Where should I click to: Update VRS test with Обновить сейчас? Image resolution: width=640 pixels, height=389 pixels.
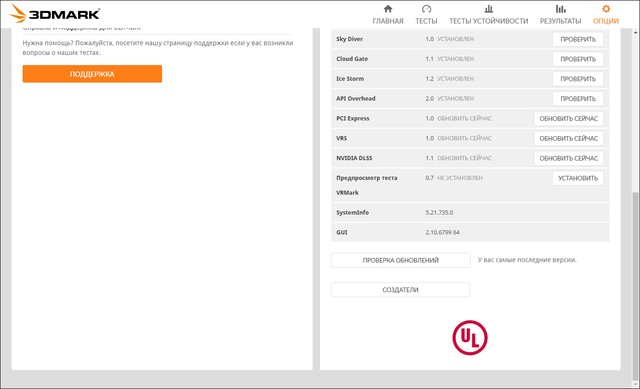pos(569,138)
